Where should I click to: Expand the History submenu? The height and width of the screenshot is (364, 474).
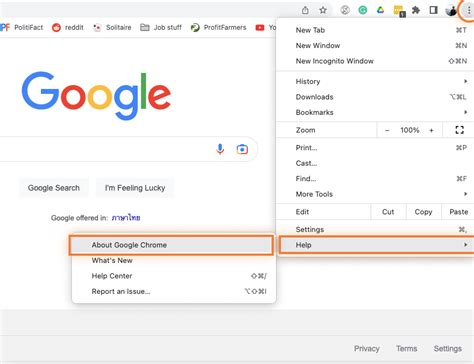(375, 81)
